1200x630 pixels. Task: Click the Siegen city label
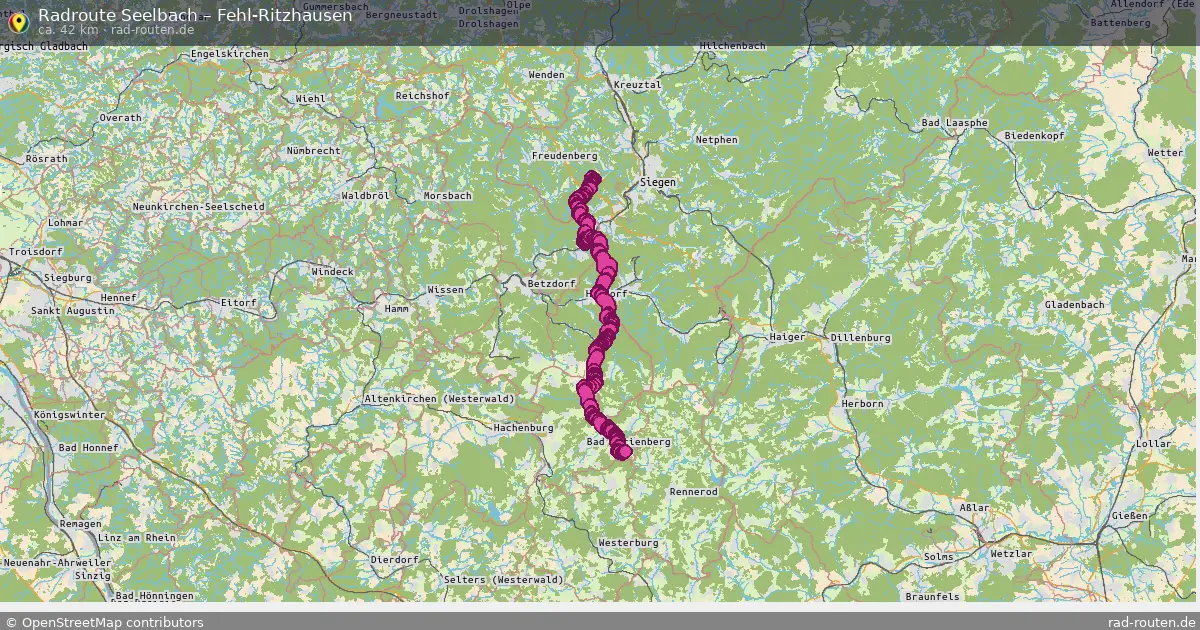(x=658, y=183)
